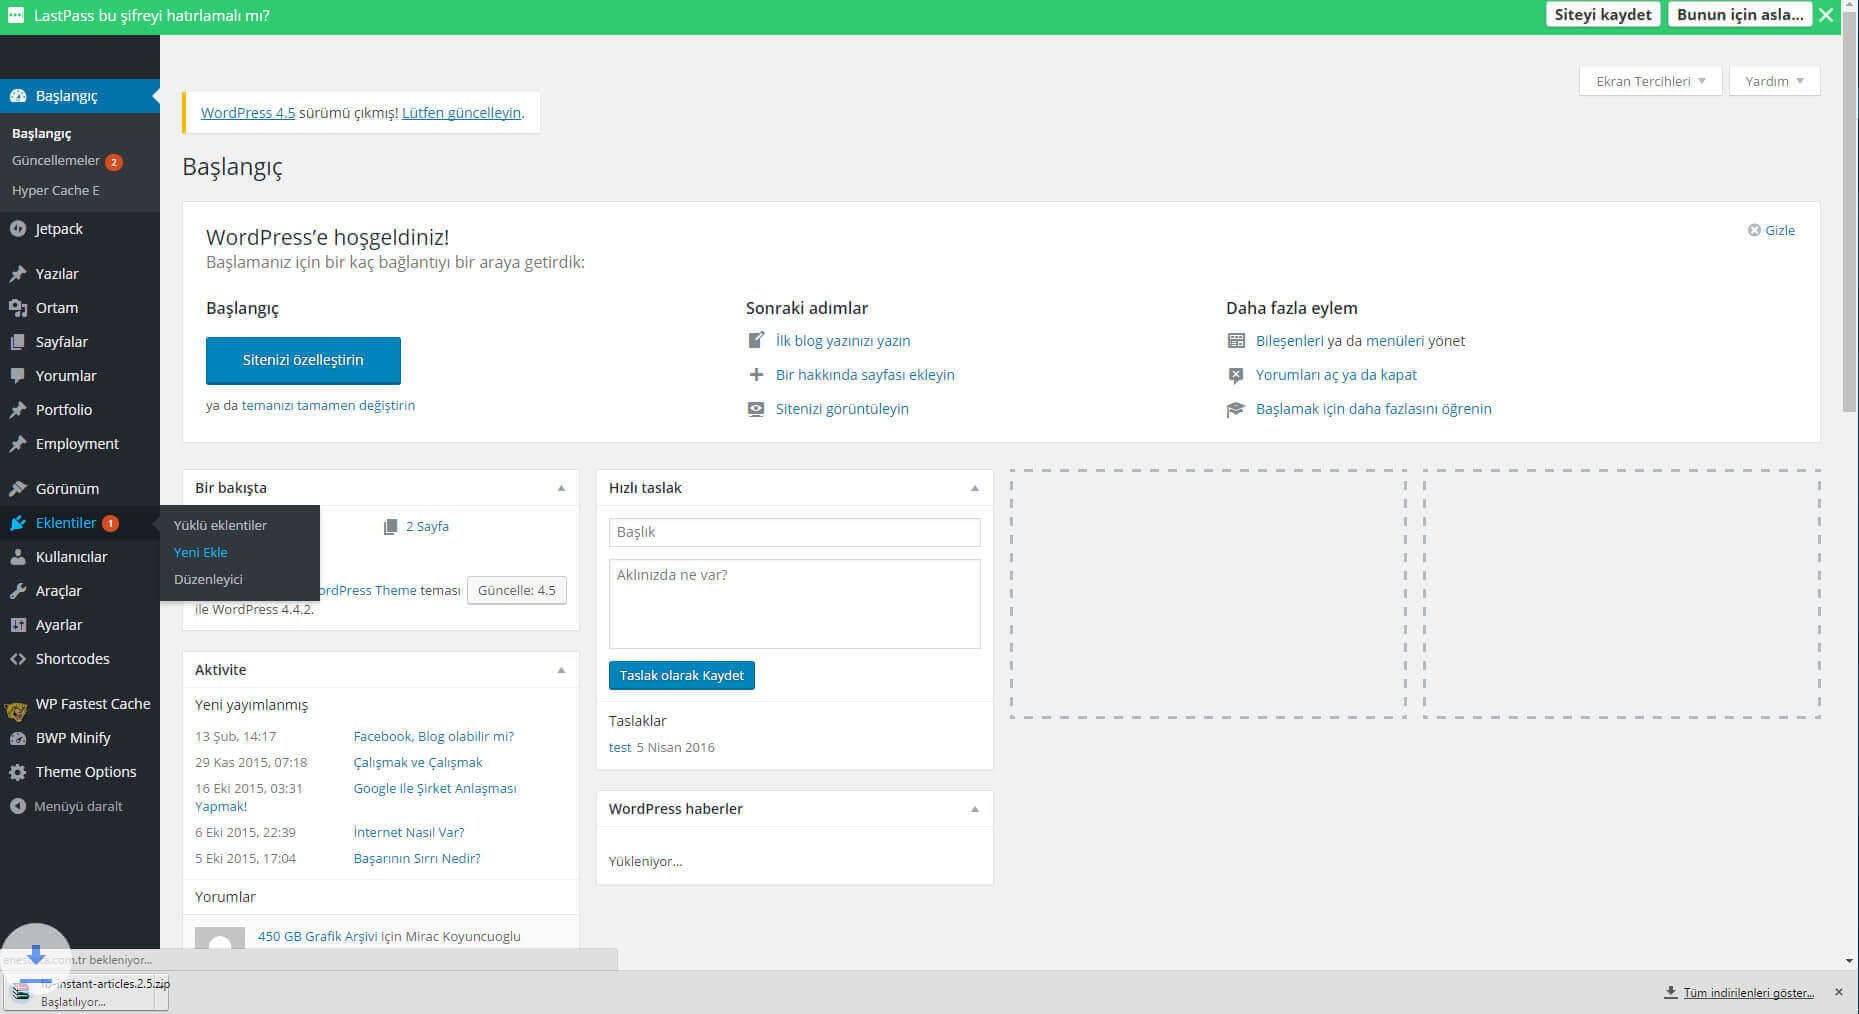The width and height of the screenshot is (1859, 1014).
Task: Open Yüklü eklentiler submenu item
Action: pos(220,525)
